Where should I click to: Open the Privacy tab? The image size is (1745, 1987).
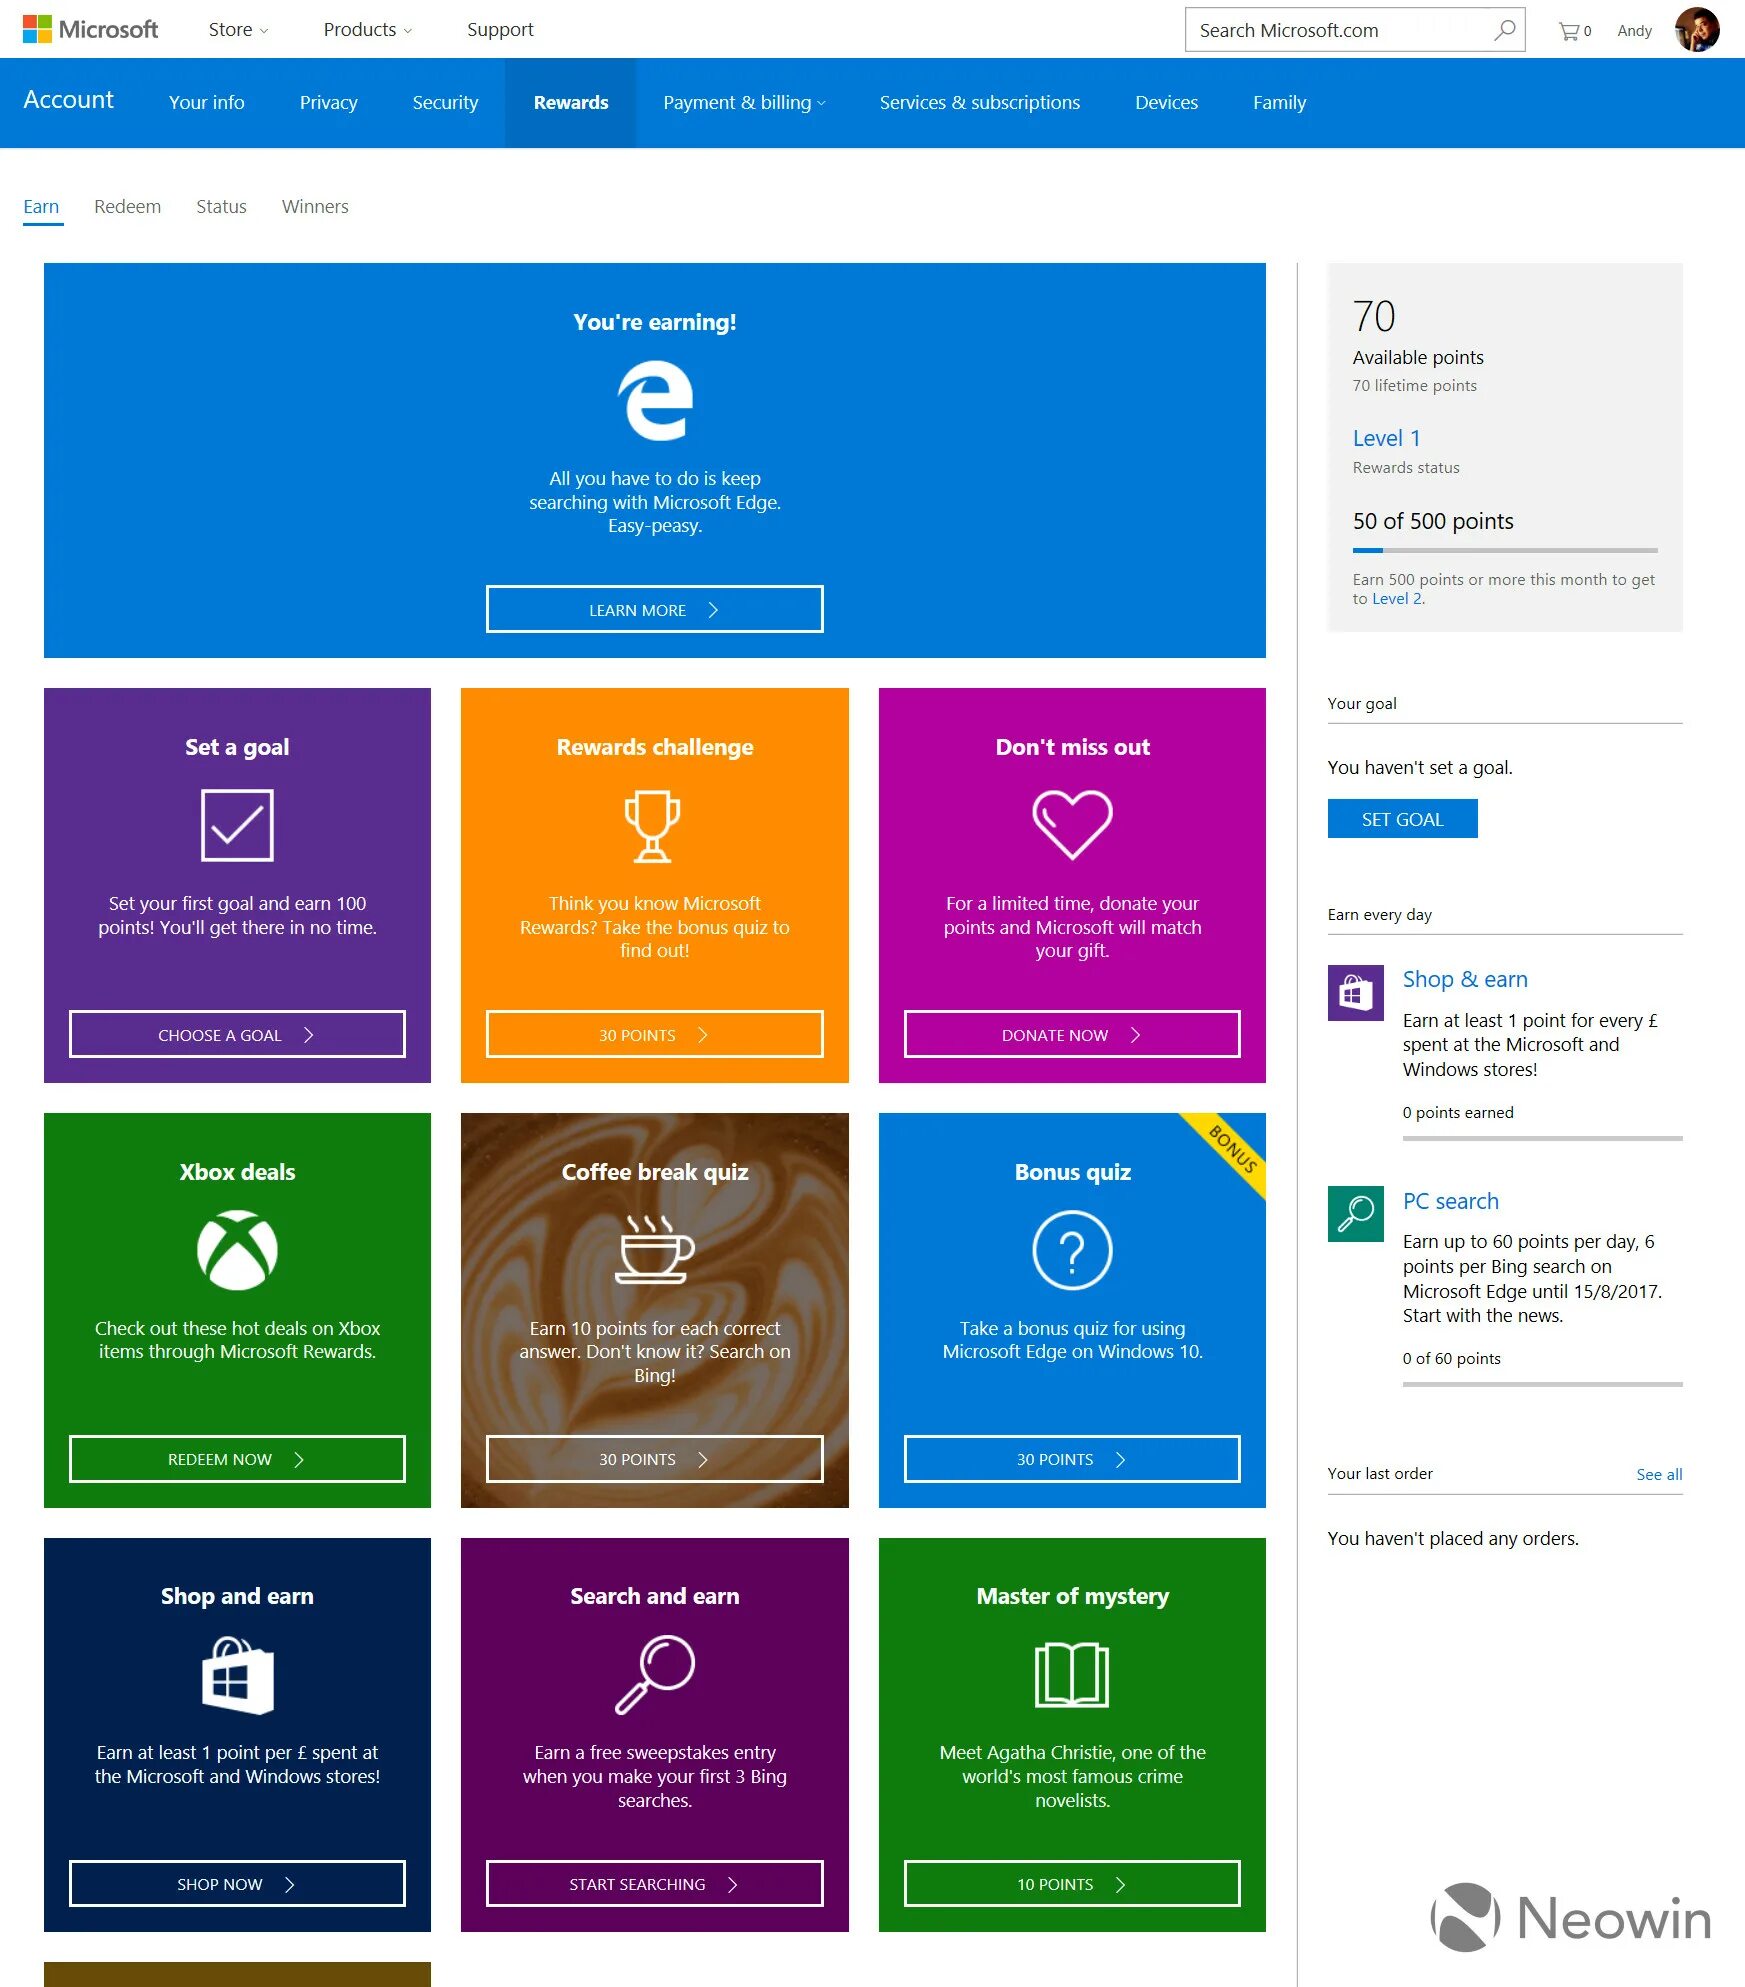(329, 103)
